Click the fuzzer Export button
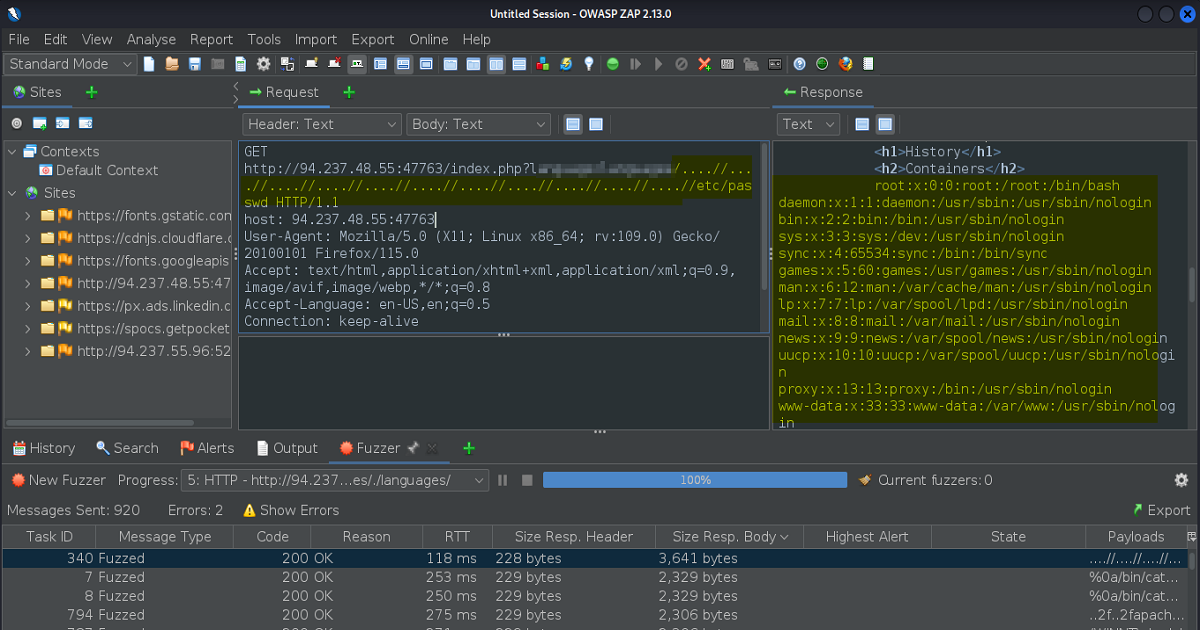 pos(1161,510)
